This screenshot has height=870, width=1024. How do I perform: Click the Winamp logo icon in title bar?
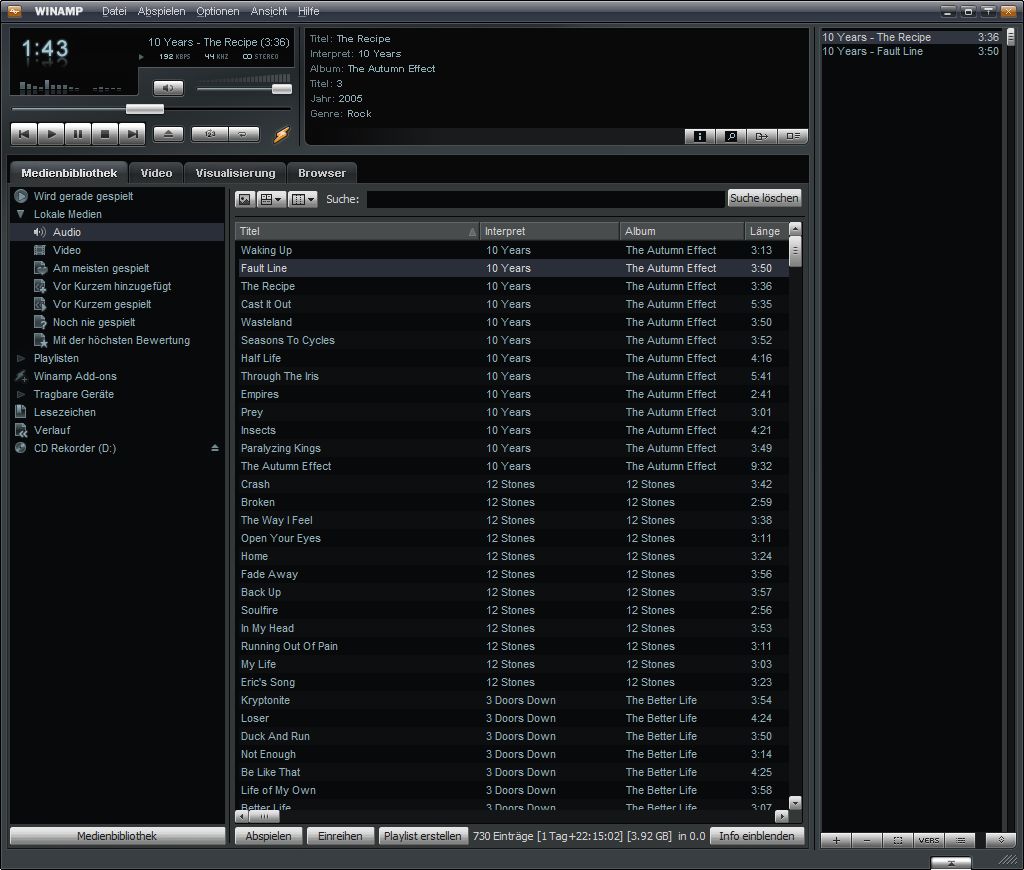pyautogui.click(x=14, y=11)
